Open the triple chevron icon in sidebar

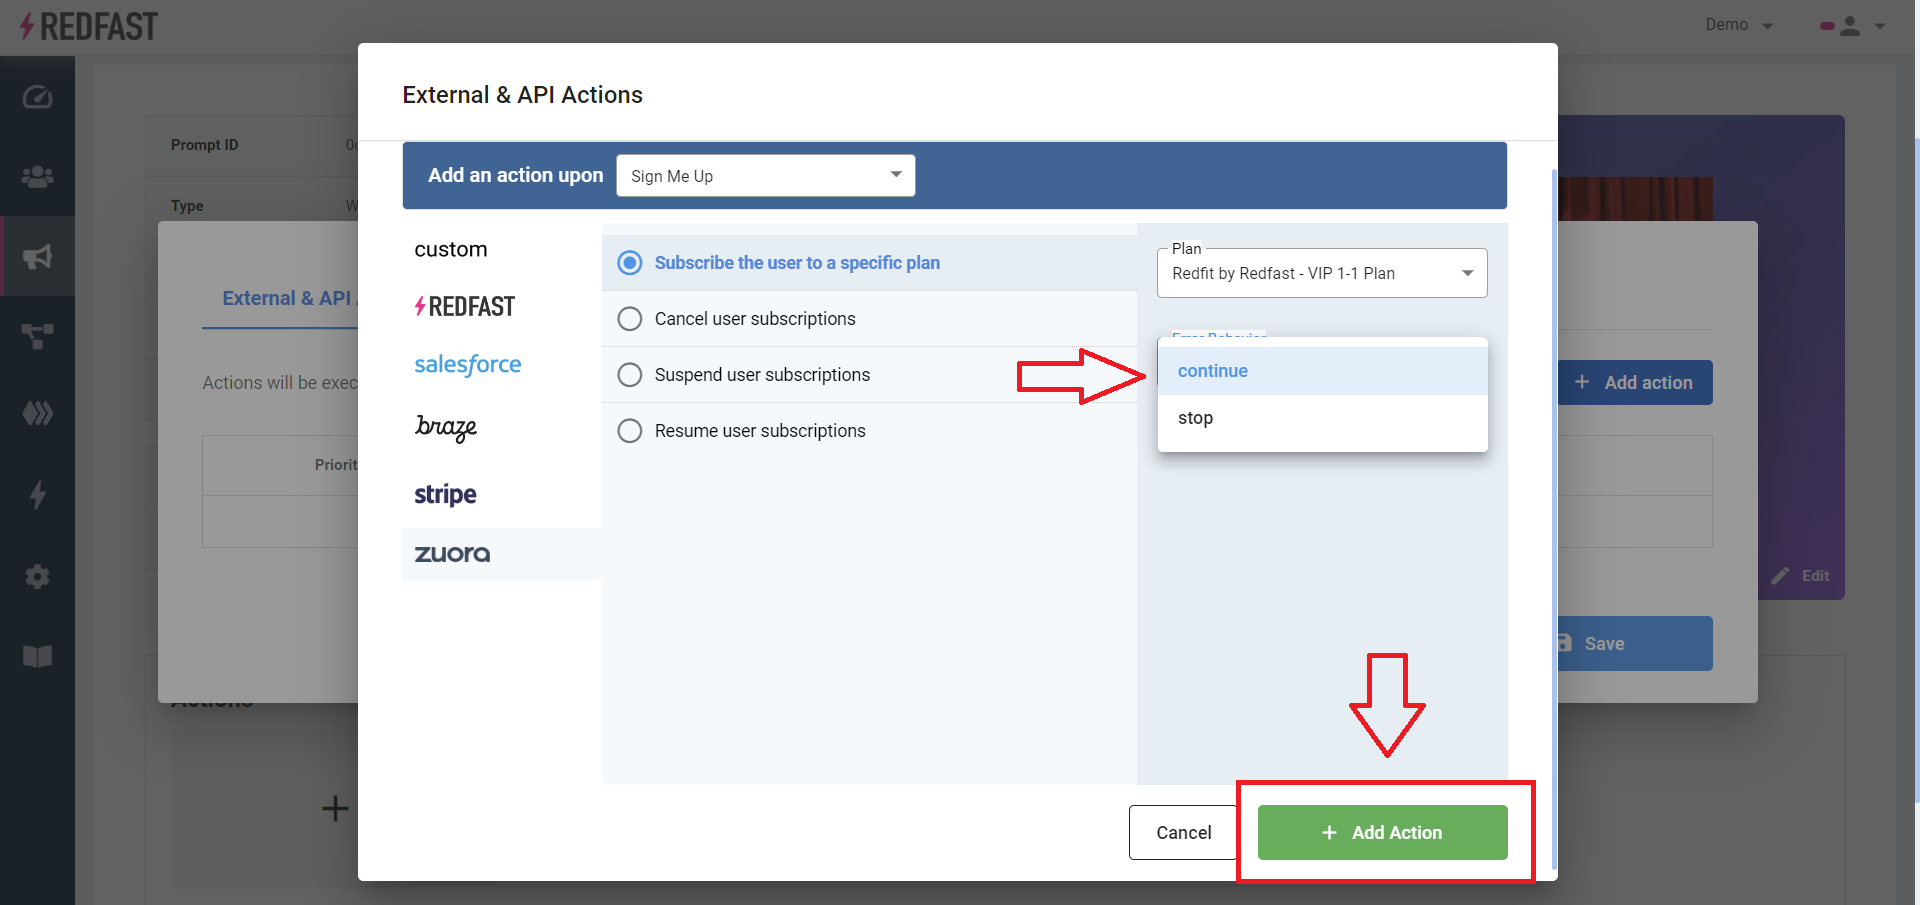37,413
